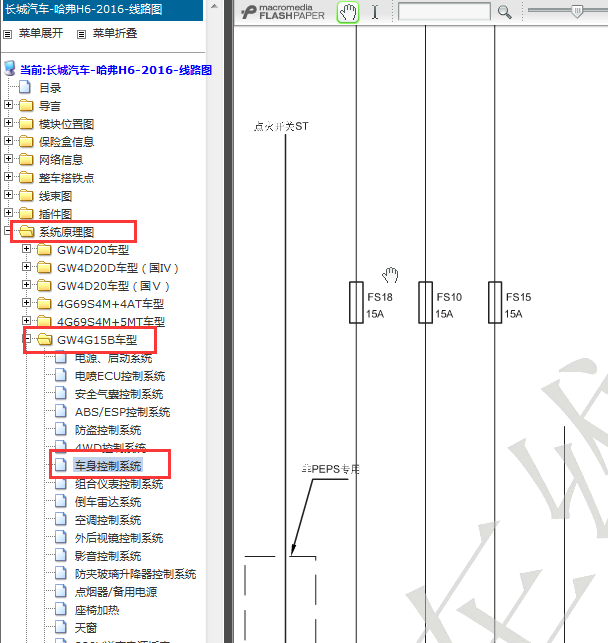The image size is (608, 643).
Task: Open ABS/ESP控制系统 diagram
Action: 122,412
